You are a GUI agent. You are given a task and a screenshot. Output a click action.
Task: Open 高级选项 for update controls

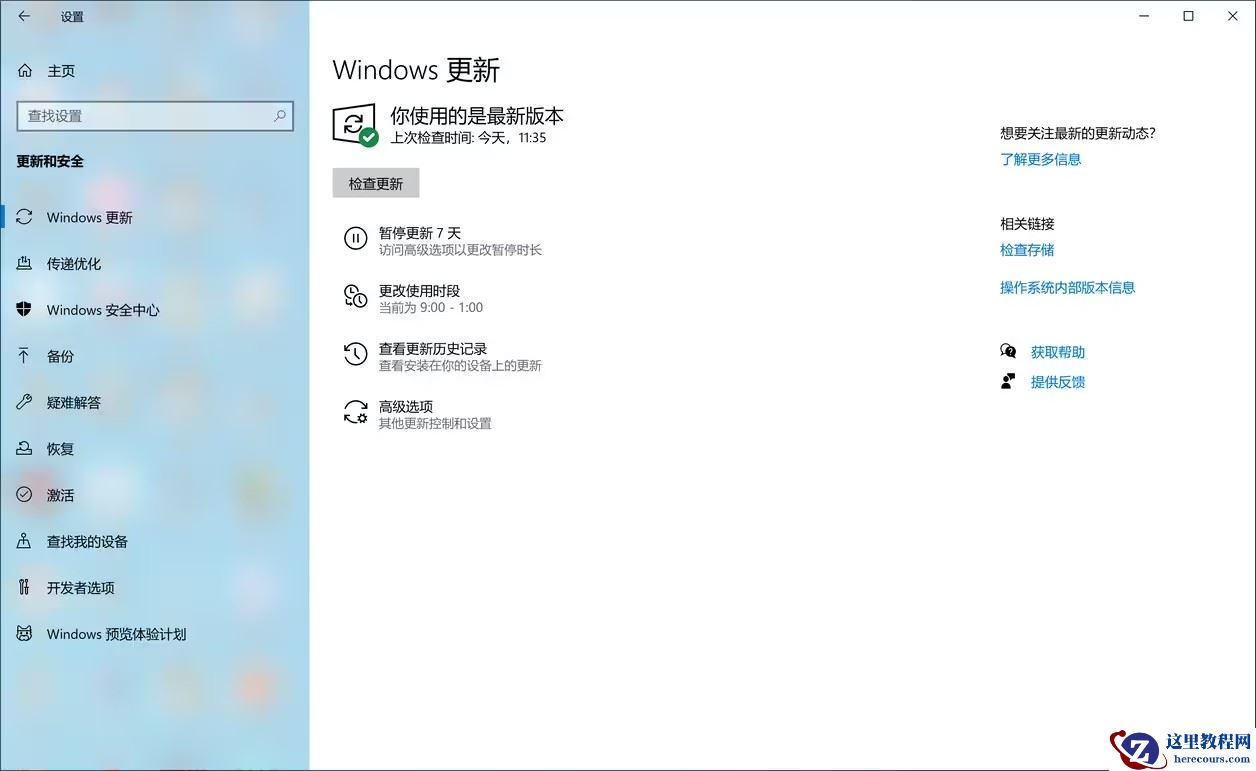click(406, 406)
